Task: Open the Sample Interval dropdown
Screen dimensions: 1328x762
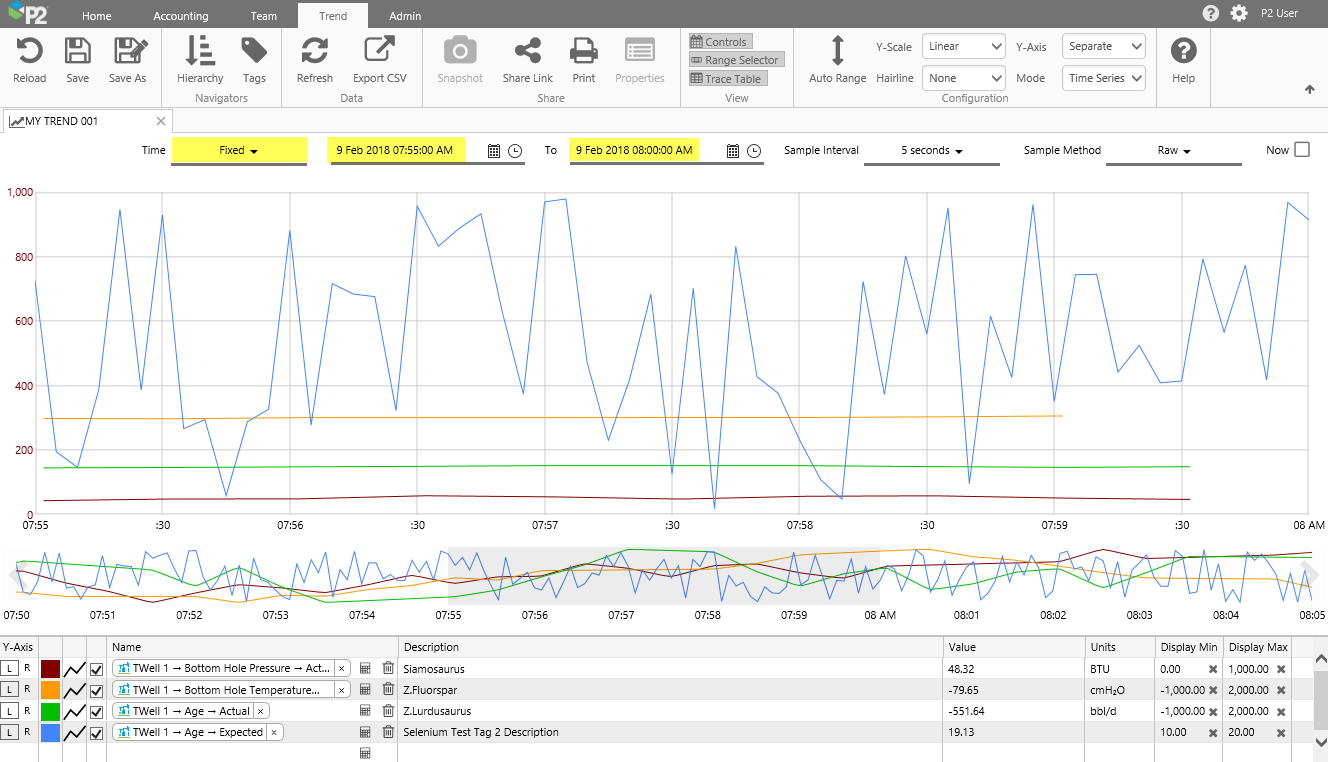Action: click(931, 151)
